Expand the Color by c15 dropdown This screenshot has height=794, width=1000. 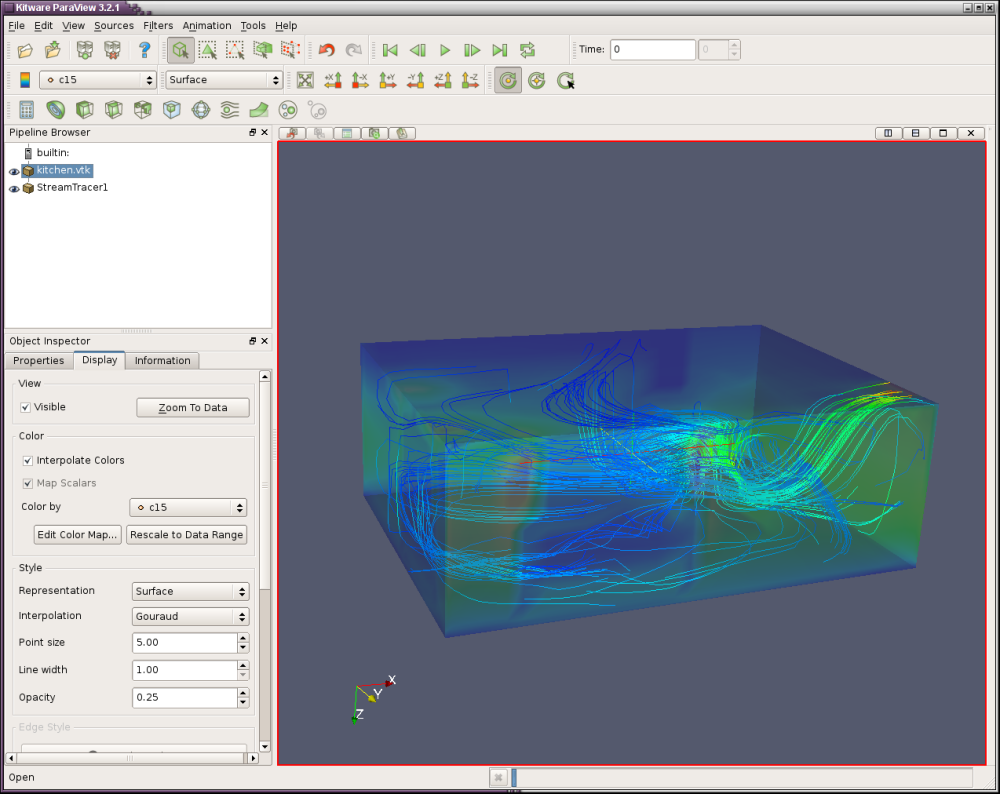pyautogui.click(x=188, y=508)
